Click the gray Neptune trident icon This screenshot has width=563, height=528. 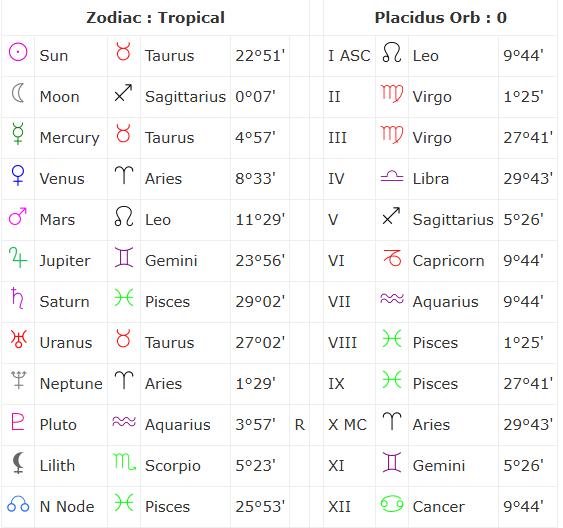(18, 380)
